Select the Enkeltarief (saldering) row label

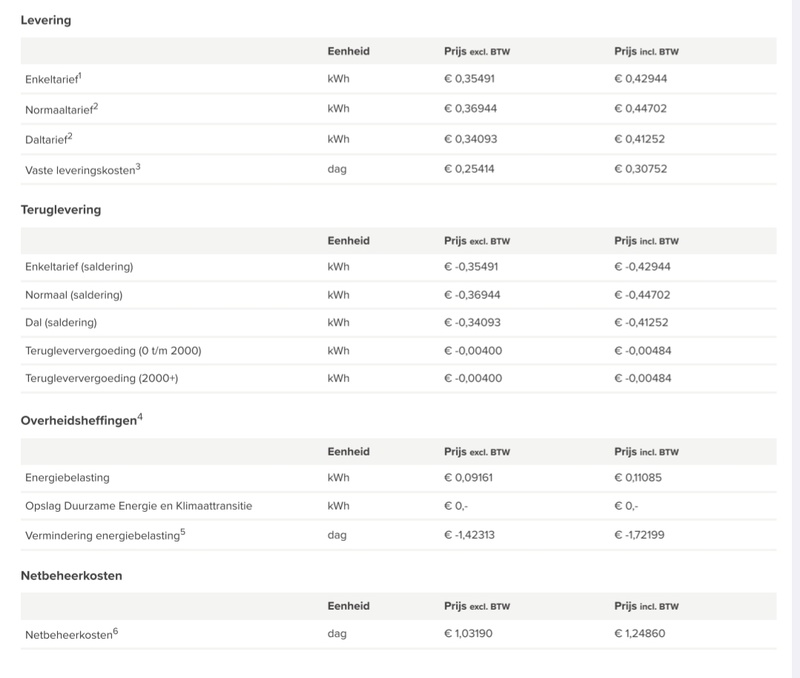[x=79, y=267]
